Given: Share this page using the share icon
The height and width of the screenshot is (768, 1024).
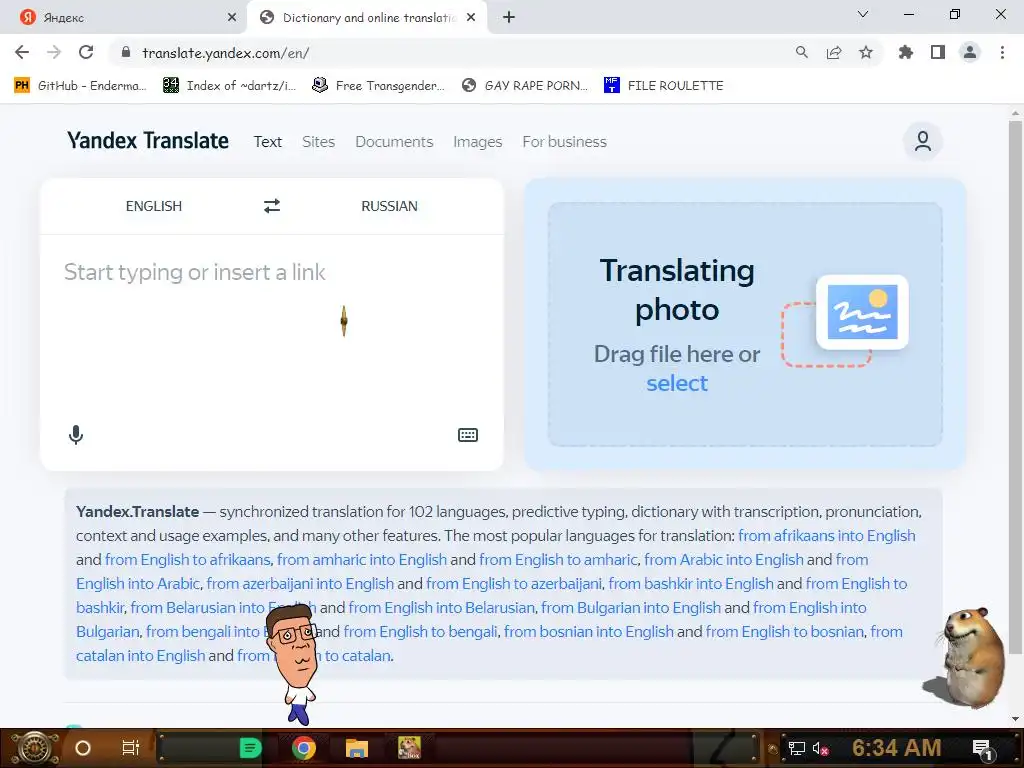Looking at the screenshot, I should tap(834, 52).
